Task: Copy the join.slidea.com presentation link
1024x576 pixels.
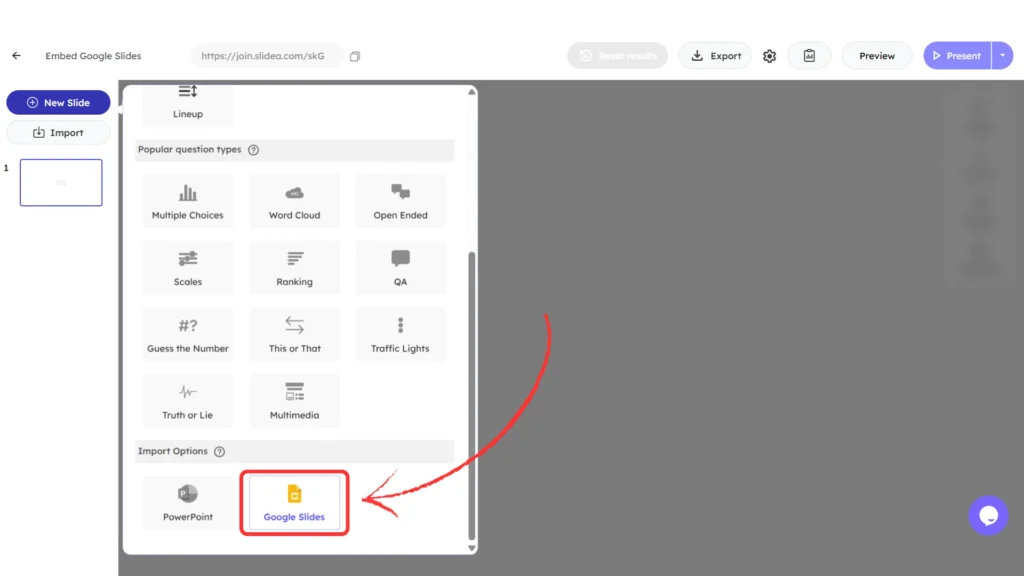Action: click(x=354, y=57)
